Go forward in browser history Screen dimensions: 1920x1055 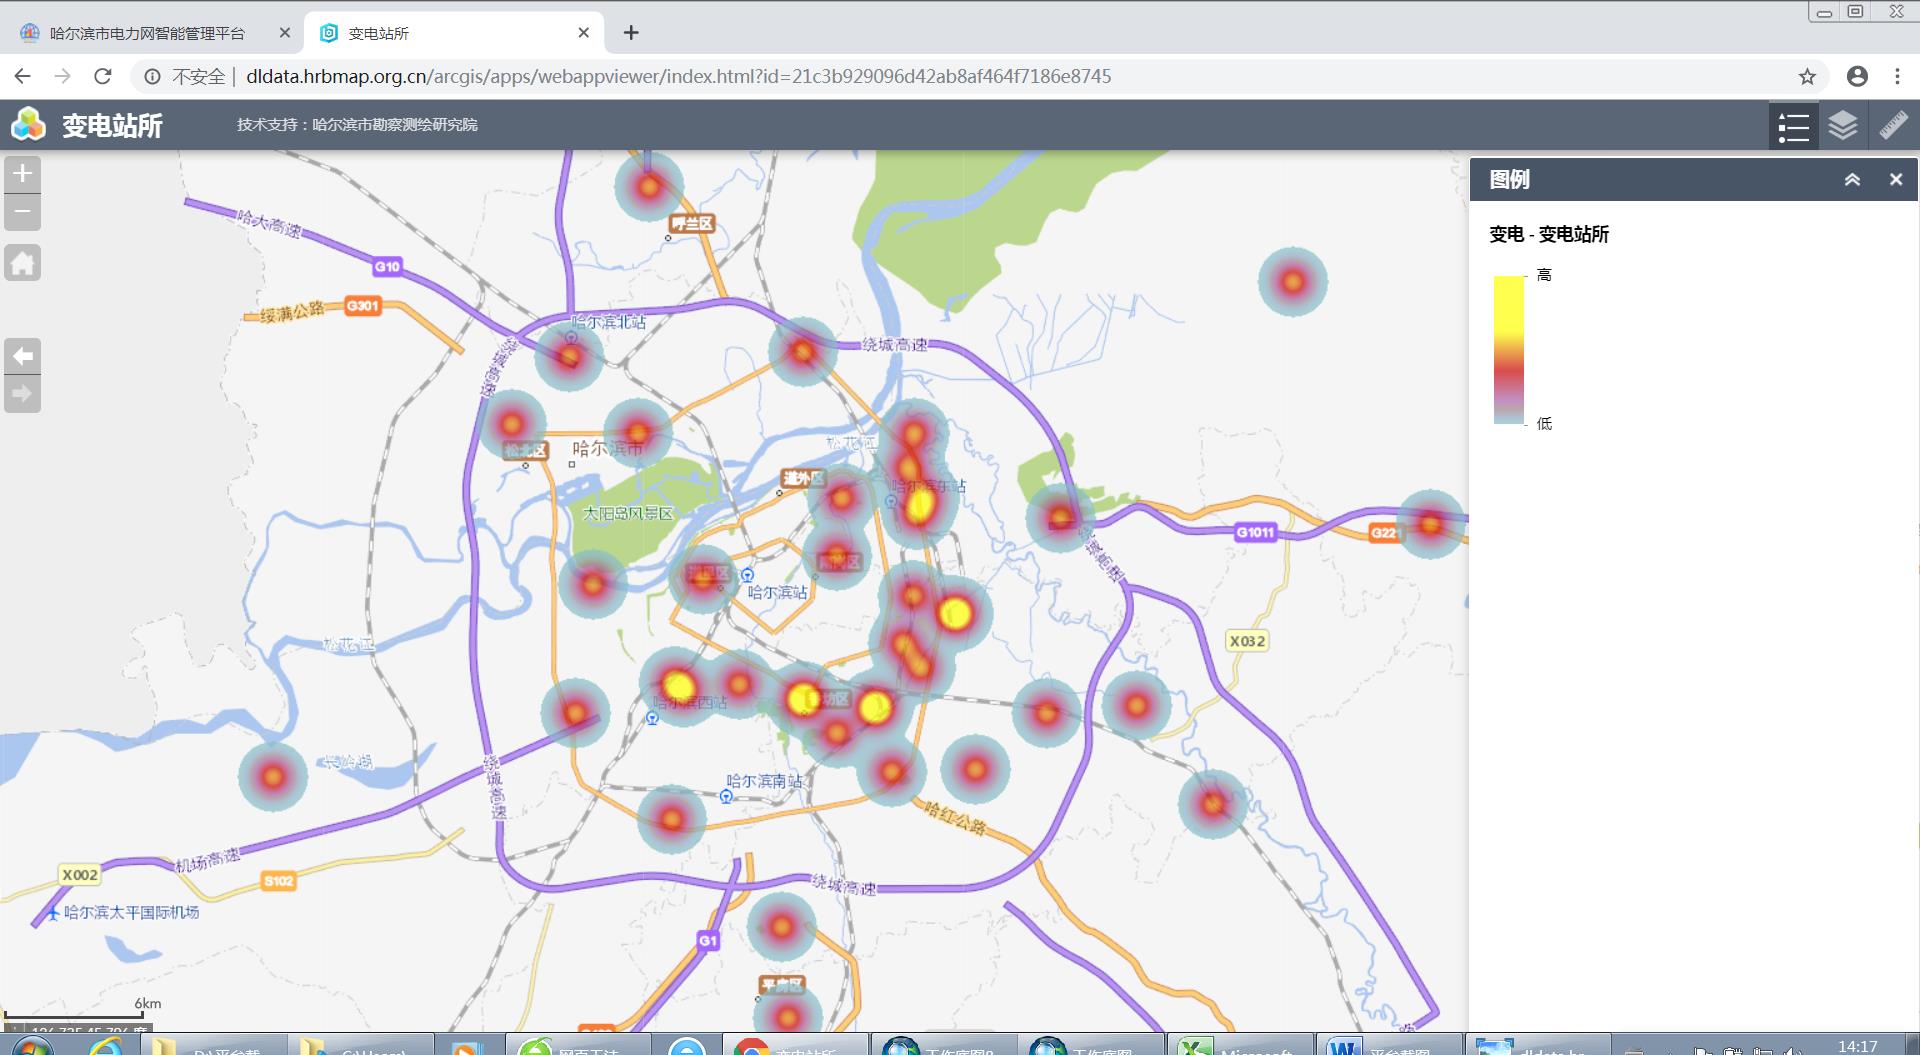(63, 76)
